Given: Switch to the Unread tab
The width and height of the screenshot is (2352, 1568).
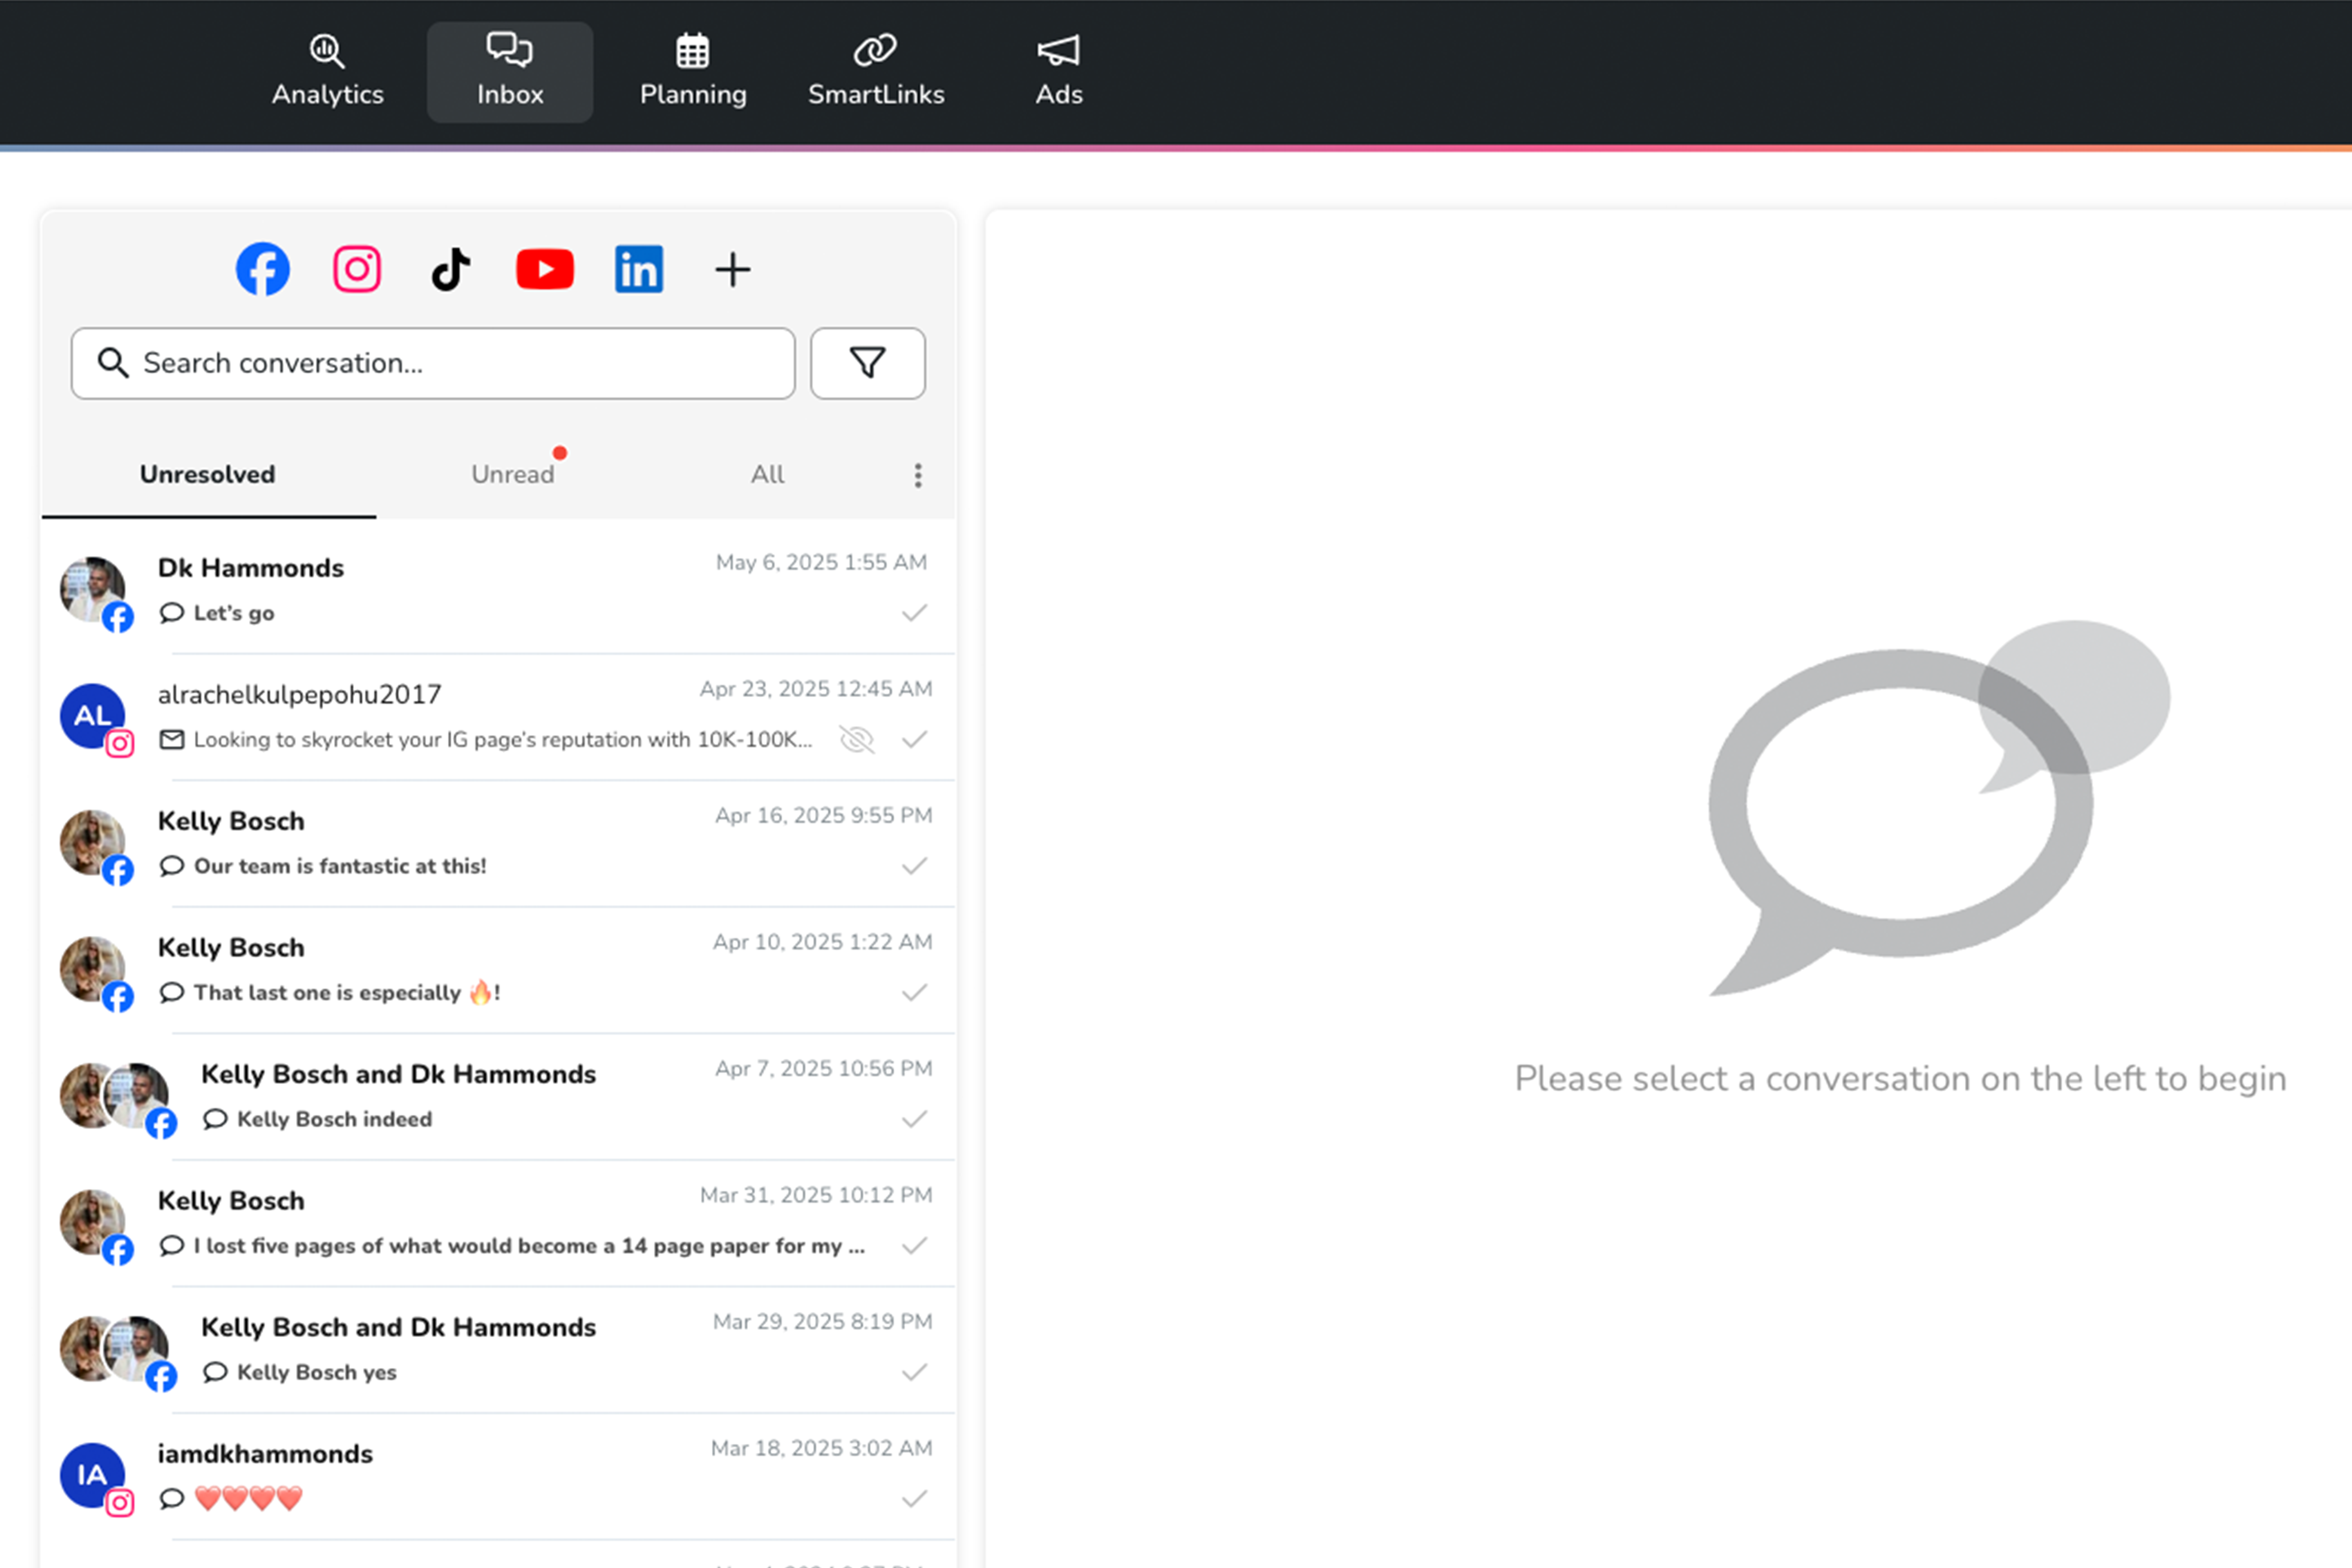Looking at the screenshot, I should (x=513, y=474).
